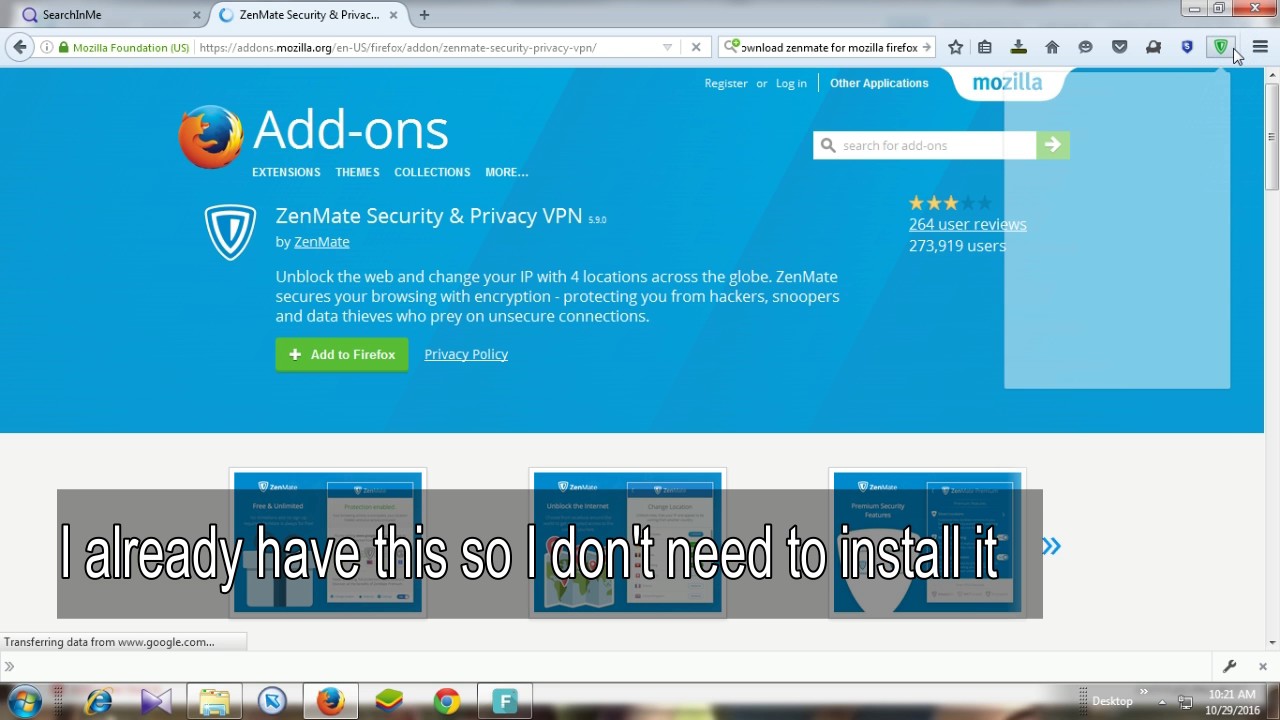This screenshot has width=1280, height=720.
Task: Open the second ZenMate screenshot thumbnail
Action: pyautogui.click(x=627, y=542)
